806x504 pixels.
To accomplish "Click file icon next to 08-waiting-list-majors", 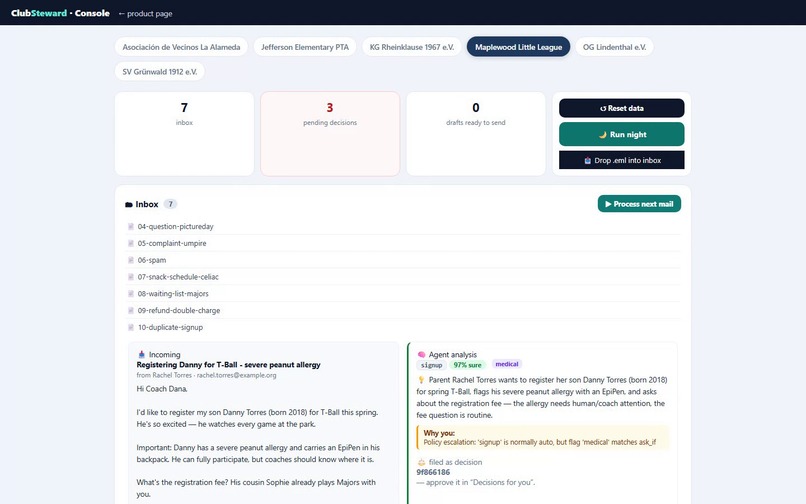I will tap(131, 294).
